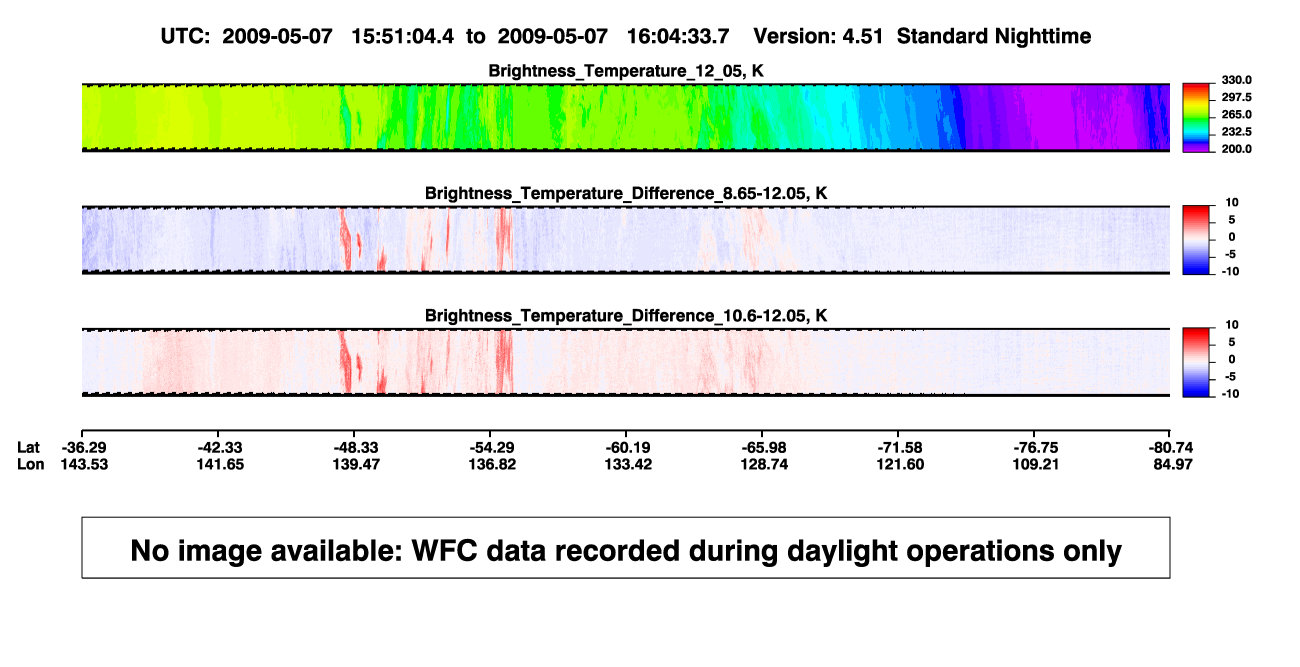Click the 8.65-12.05 difference color scale legend
This screenshot has width=1300, height=667.
point(1196,237)
